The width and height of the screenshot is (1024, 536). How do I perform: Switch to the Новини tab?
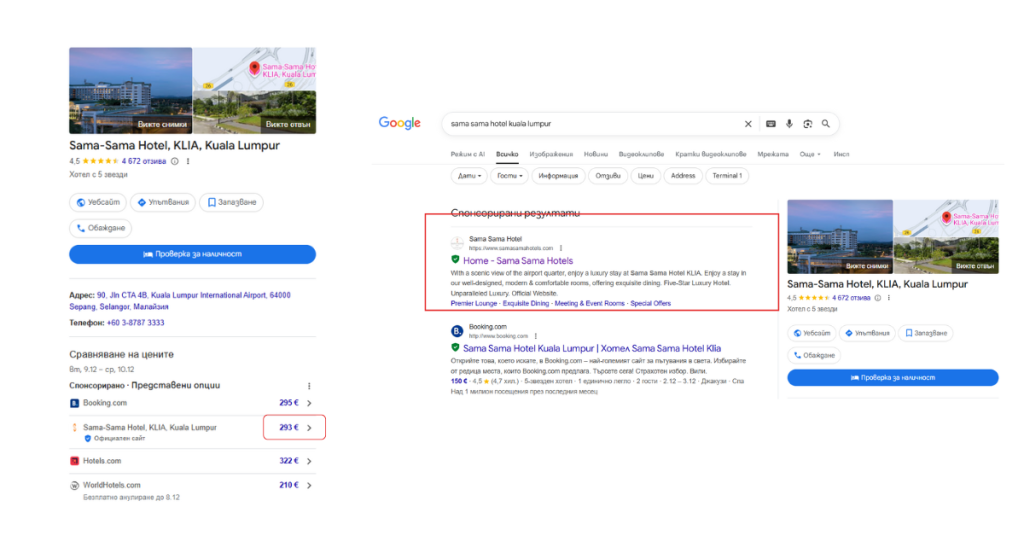tap(595, 154)
